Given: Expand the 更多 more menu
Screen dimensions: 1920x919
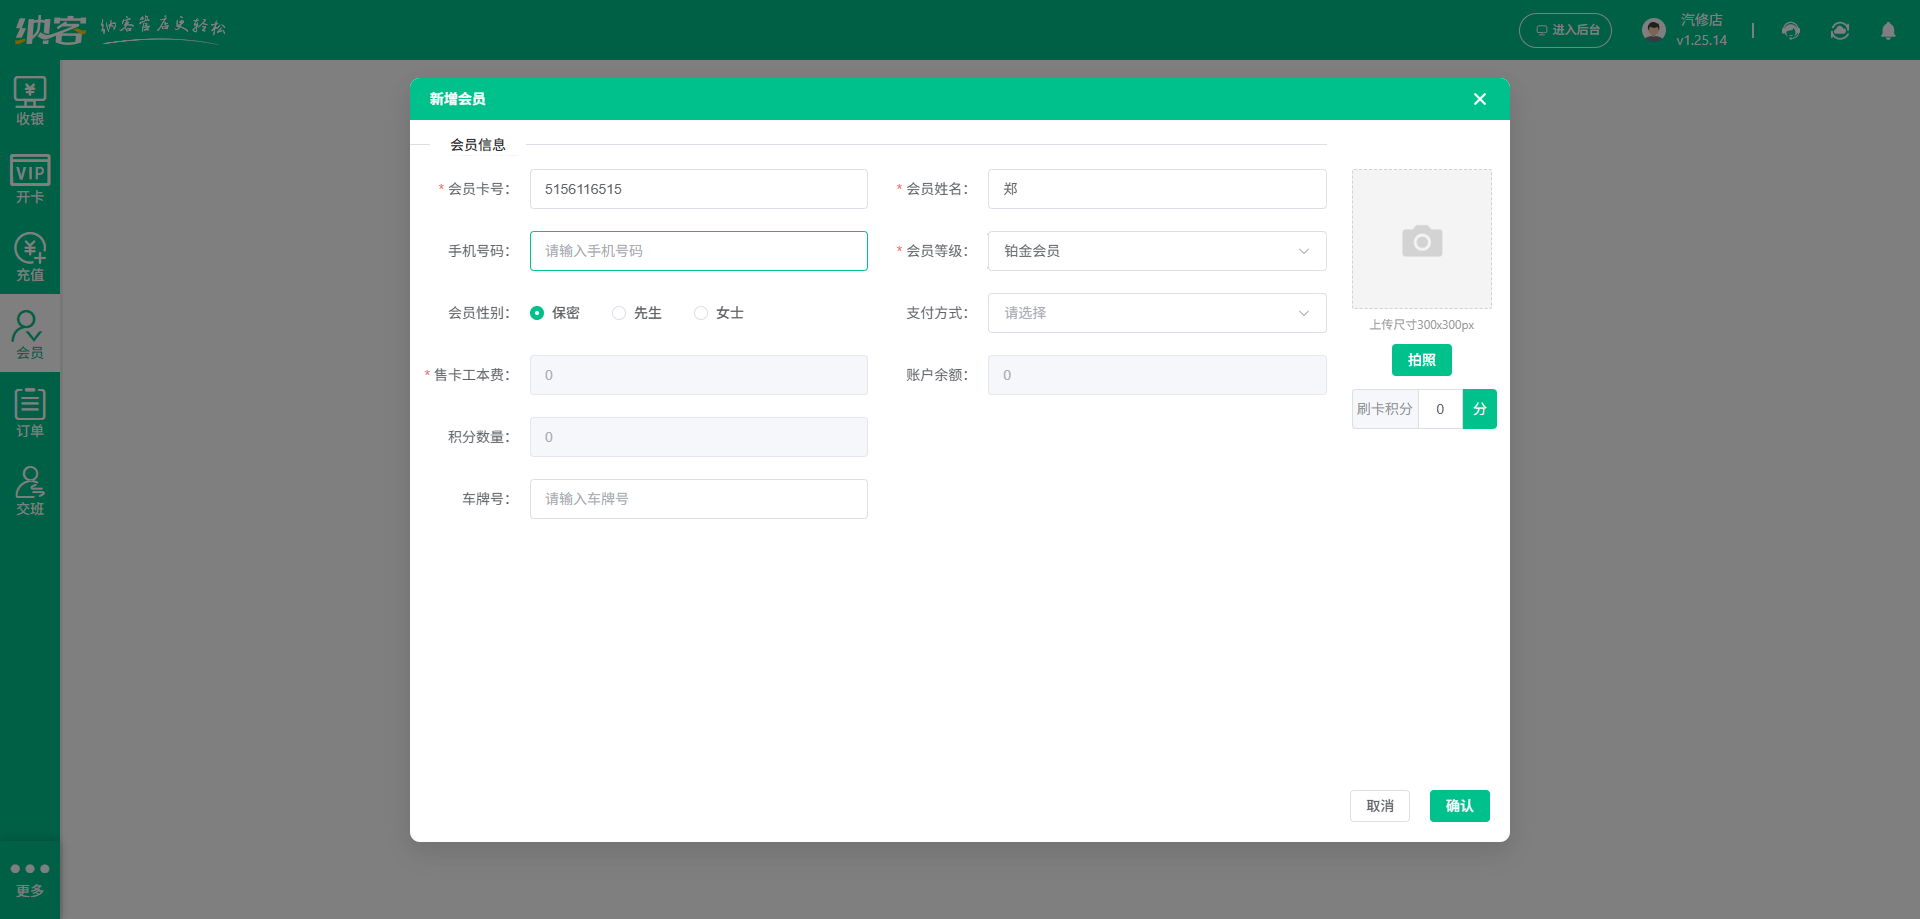Looking at the screenshot, I should [30, 877].
